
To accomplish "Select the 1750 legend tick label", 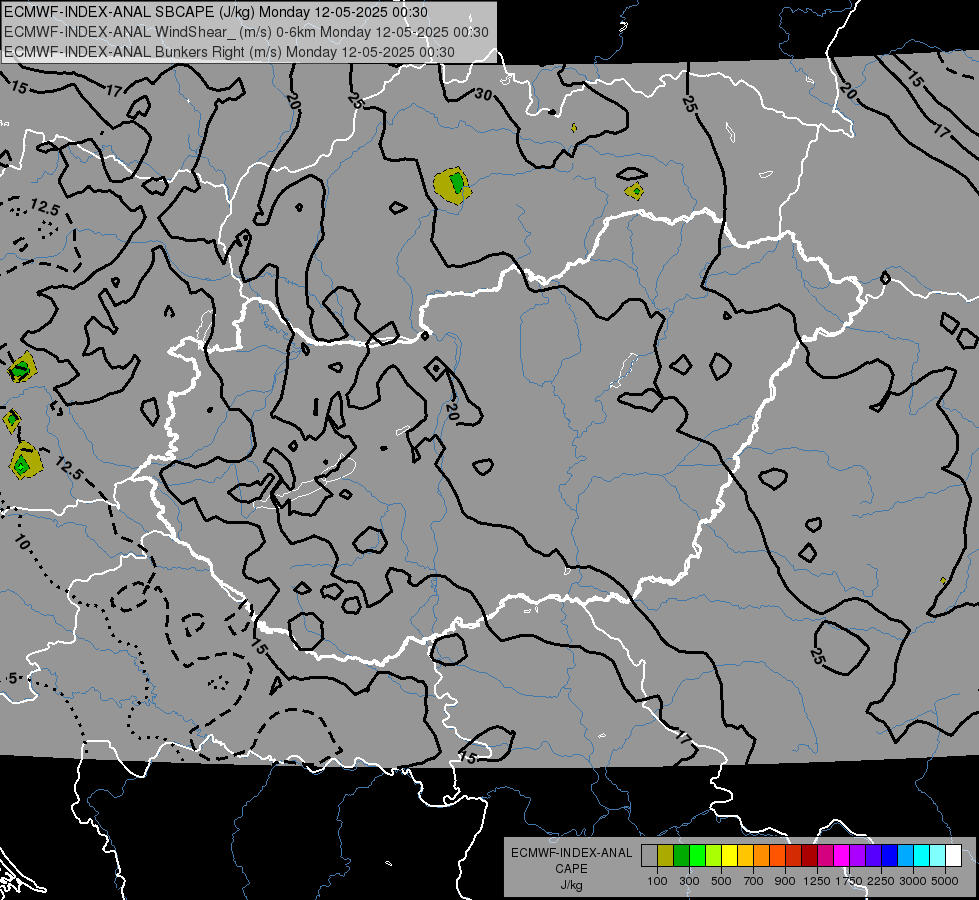I will [x=849, y=881].
